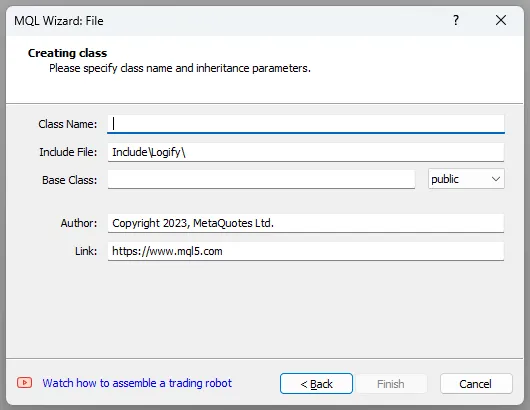The width and height of the screenshot is (530, 410).
Task: Edit the Author copyright field
Action: (x=306, y=223)
